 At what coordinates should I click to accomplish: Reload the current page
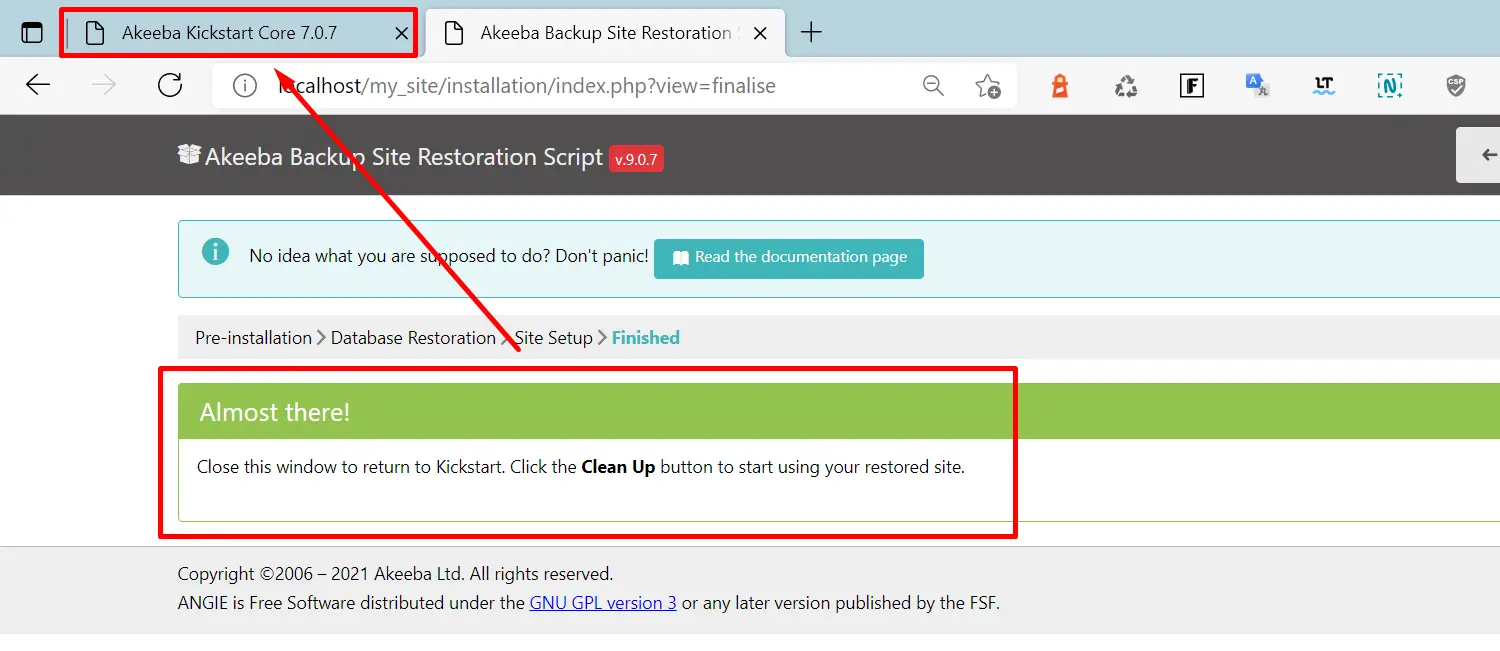pos(170,86)
